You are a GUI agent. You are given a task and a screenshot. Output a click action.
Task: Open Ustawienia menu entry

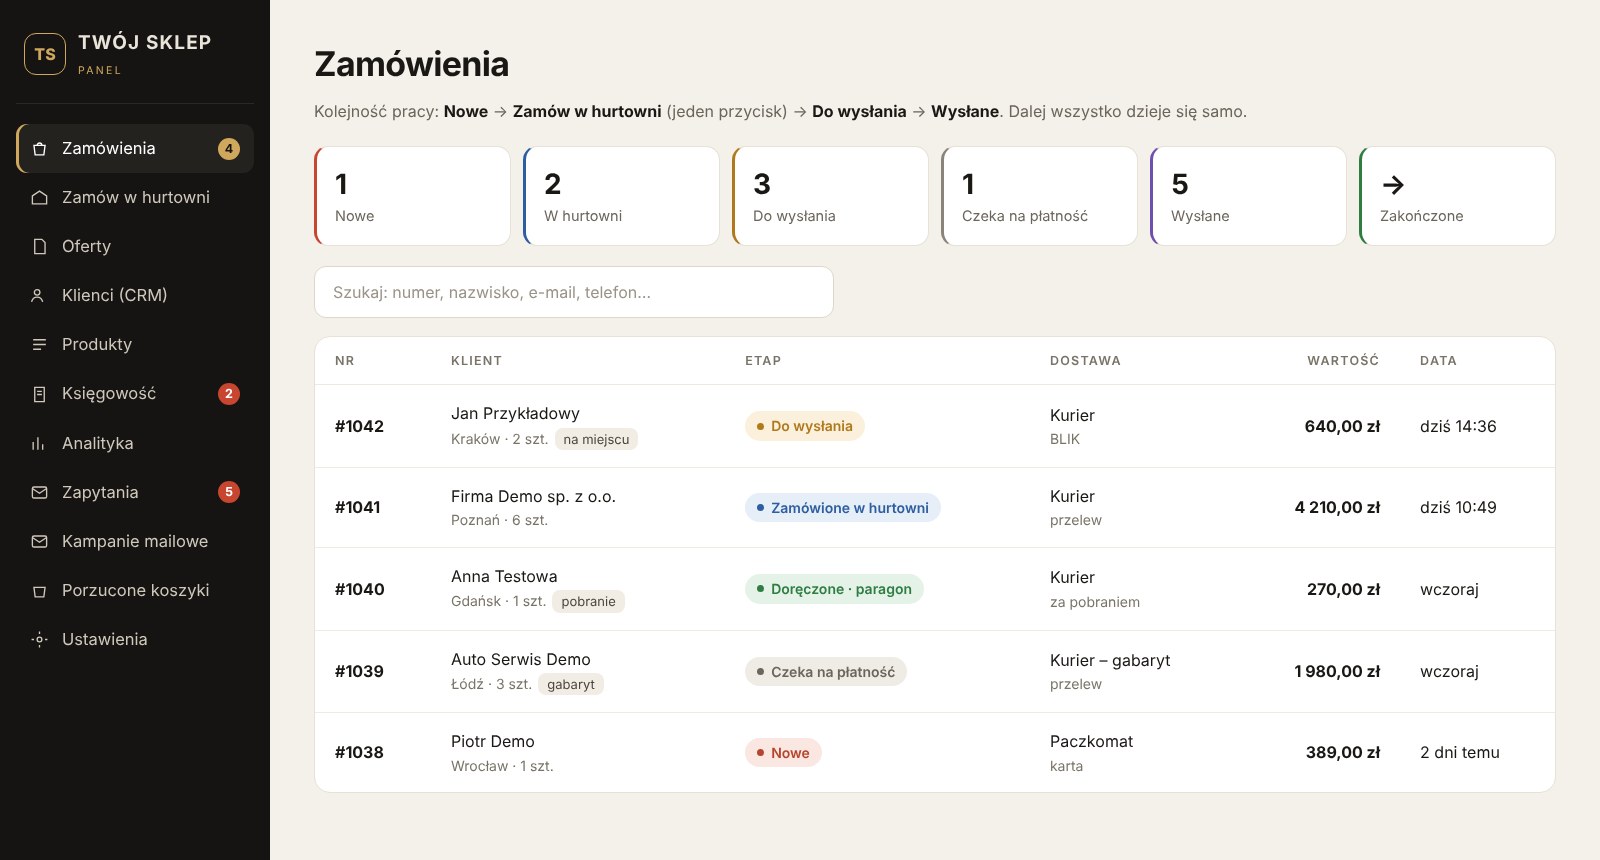[135, 639]
